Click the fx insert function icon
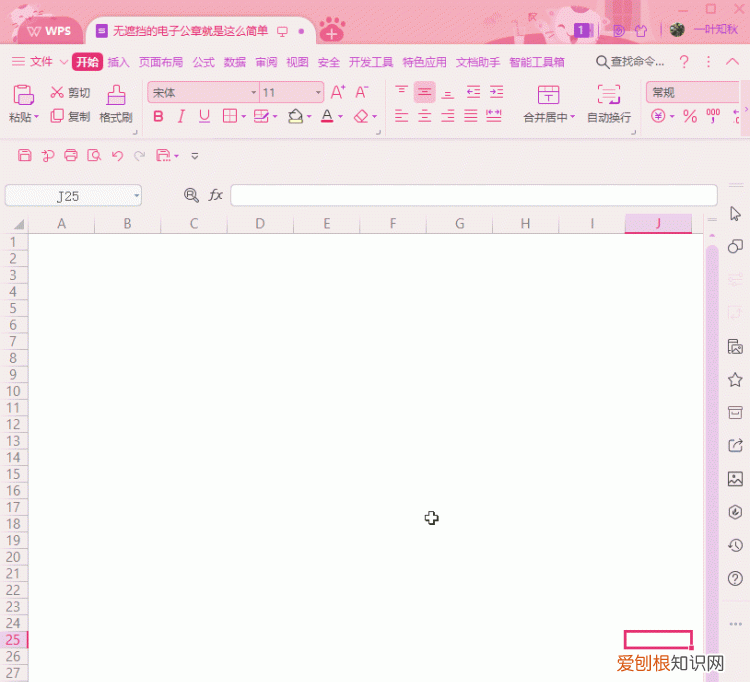The image size is (750, 682). coord(215,195)
